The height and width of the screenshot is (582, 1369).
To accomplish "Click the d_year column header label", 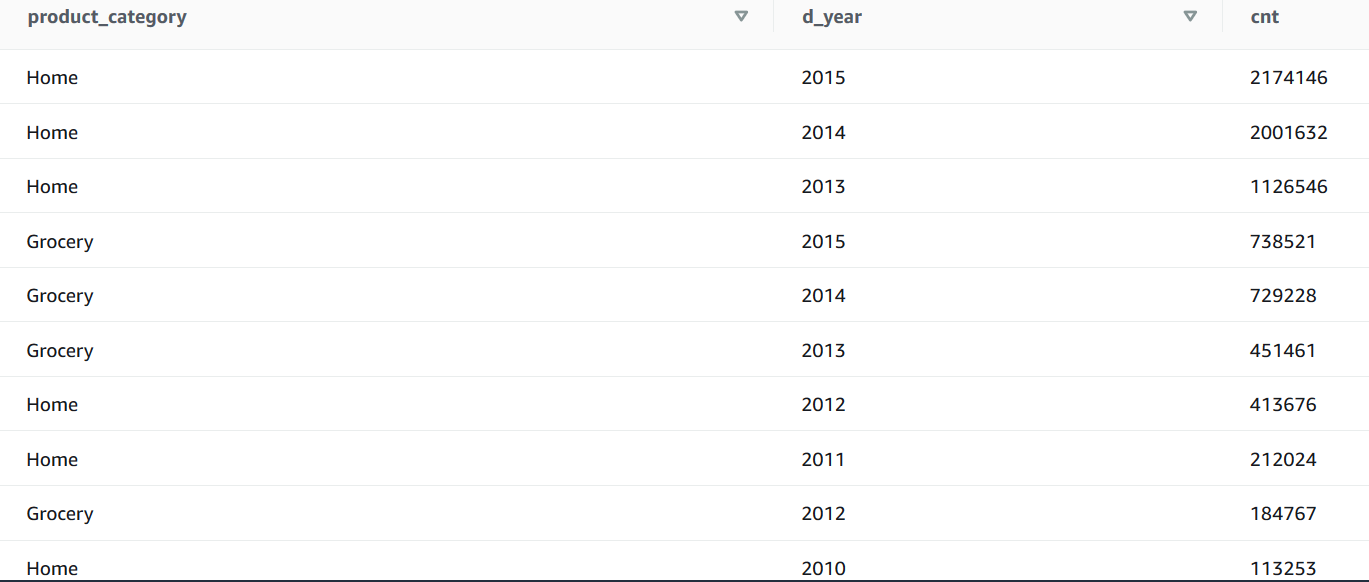I will pyautogui.click(x=832, y=17).
